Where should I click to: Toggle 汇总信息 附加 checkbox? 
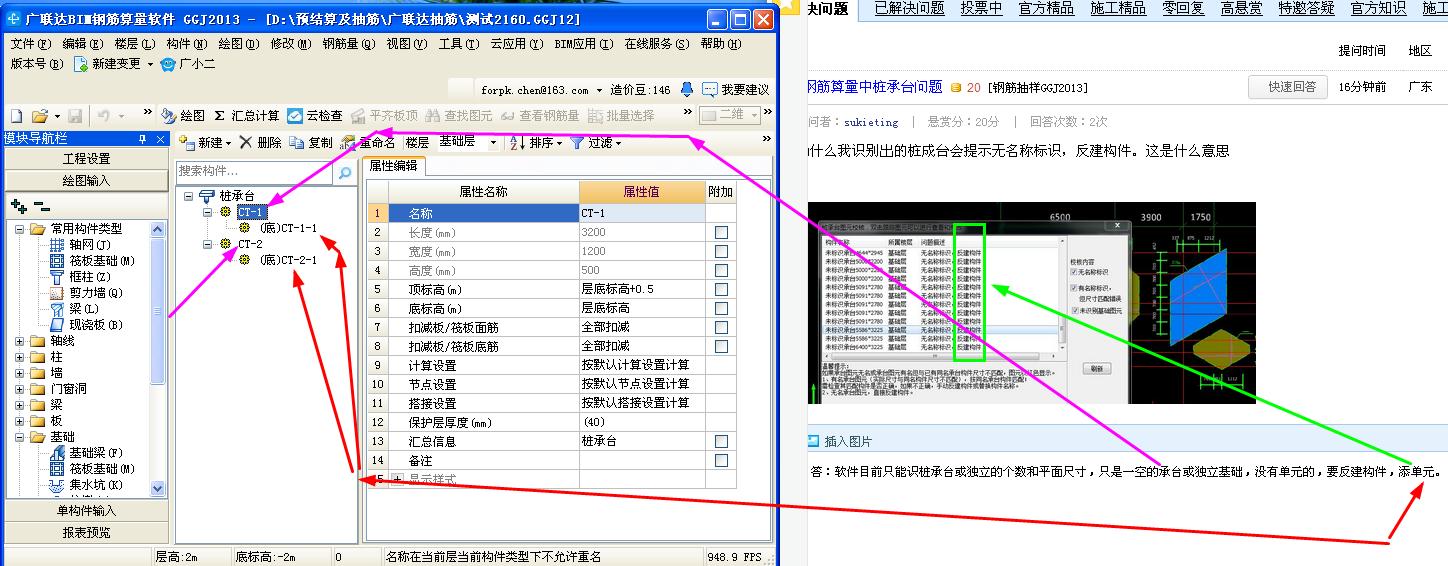click(x=721, y=441)
